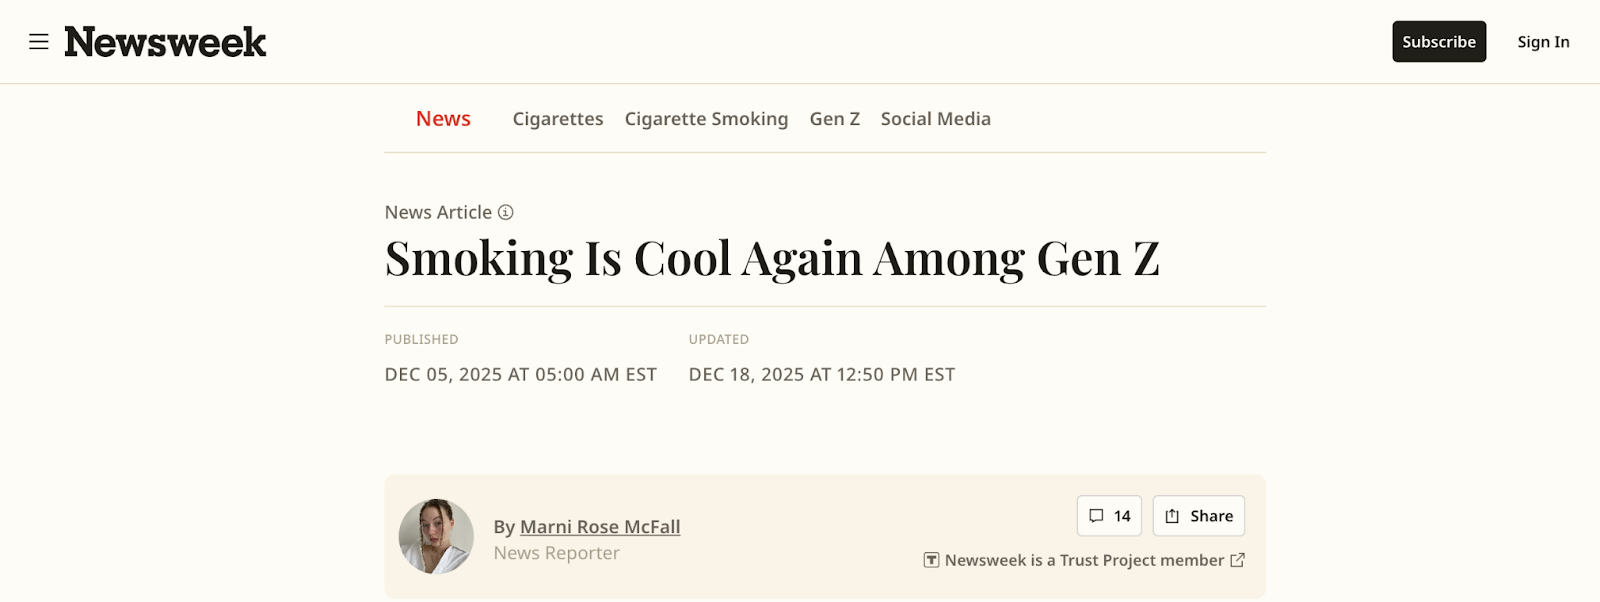Click the info icon beside News Article
Screen dimensions: 1600x602
pos(506,212)
